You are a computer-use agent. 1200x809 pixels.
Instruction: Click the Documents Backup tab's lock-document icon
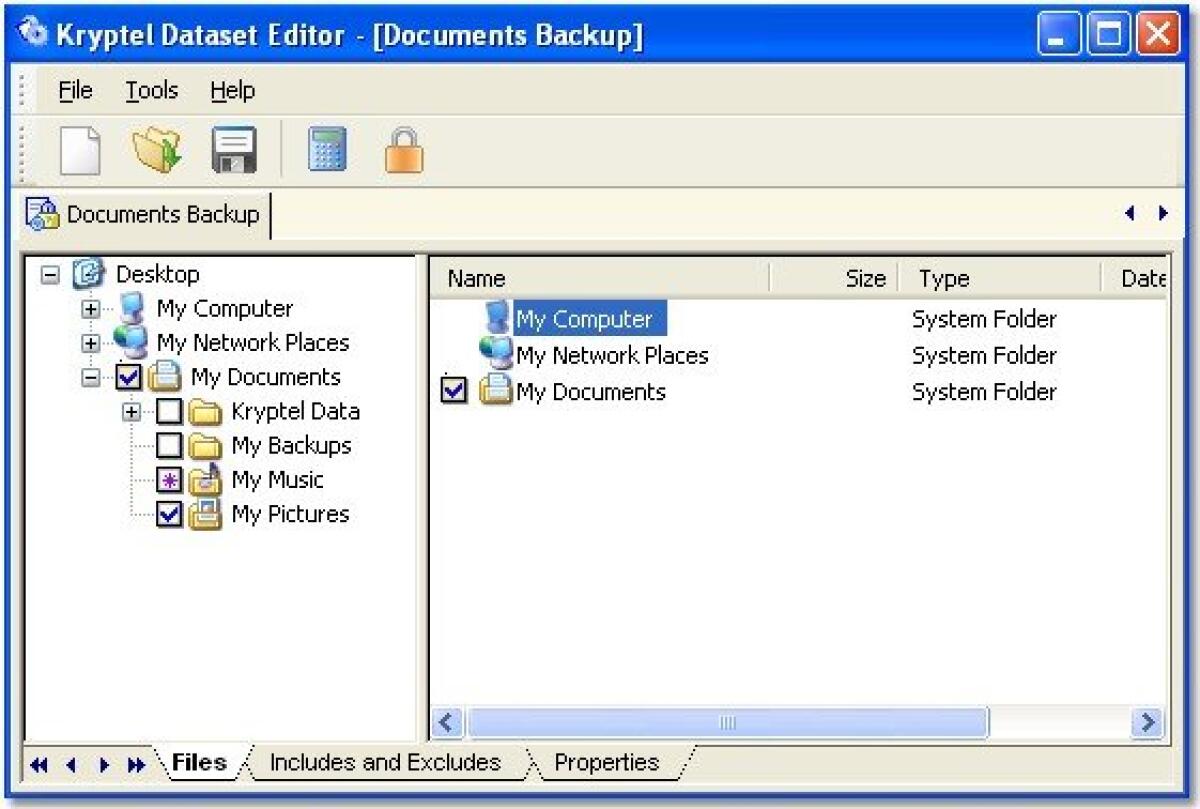(42, 213)
